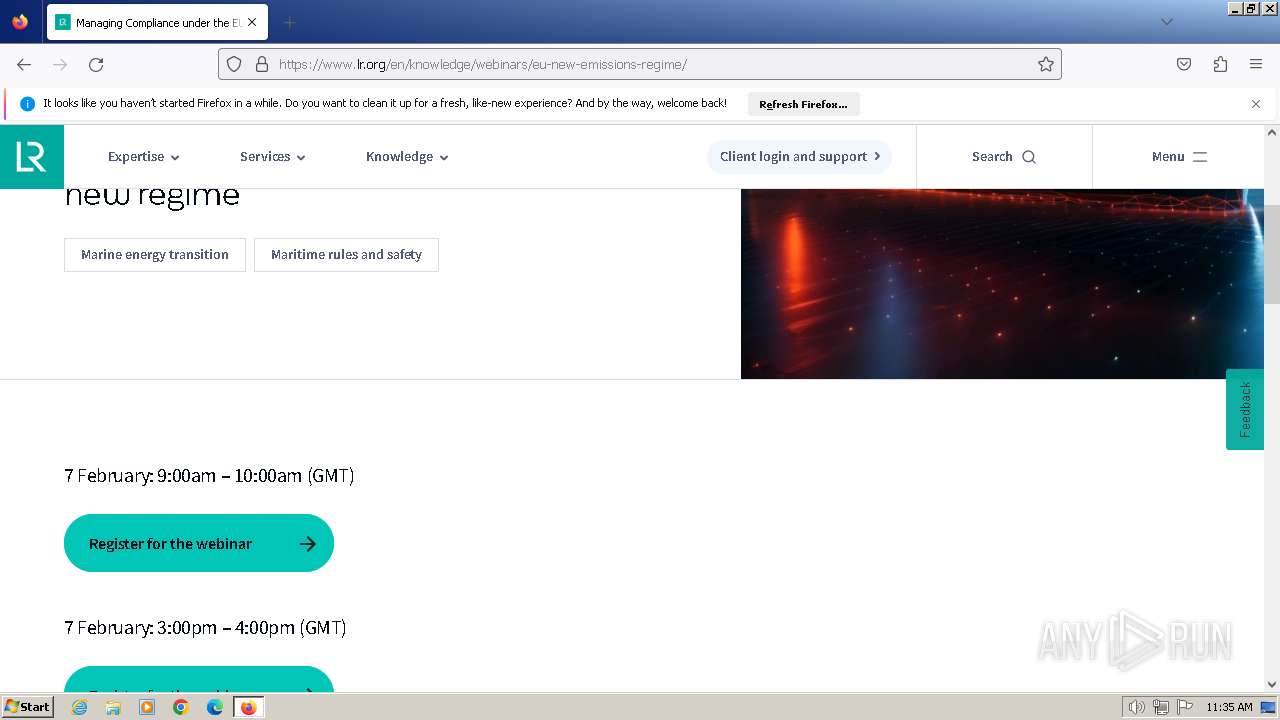Click the webinar banner image
Image resolution: width=1280 pixels, height=720 pixels.
1002,284
